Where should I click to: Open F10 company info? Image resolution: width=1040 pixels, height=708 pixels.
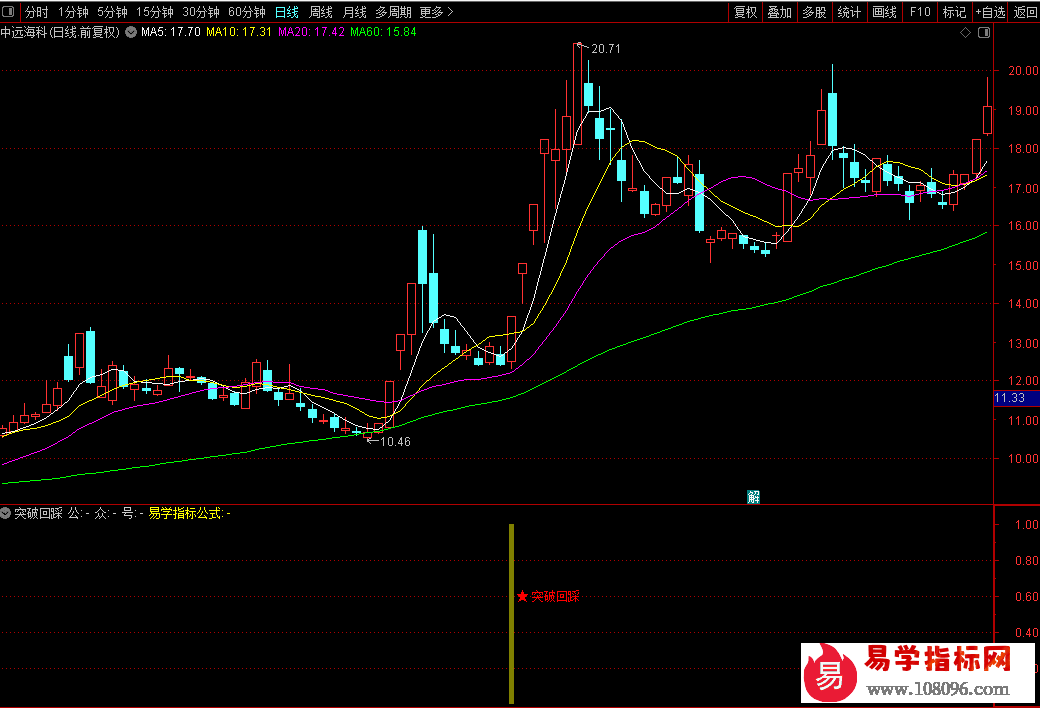coord(920,12)
